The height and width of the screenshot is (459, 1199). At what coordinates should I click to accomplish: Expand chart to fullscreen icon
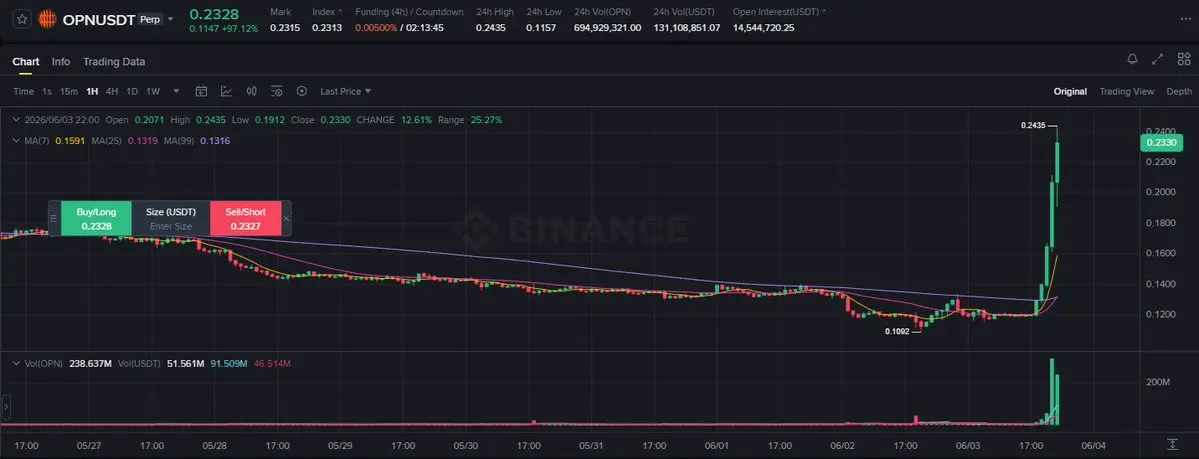[x=1158, y=60]
